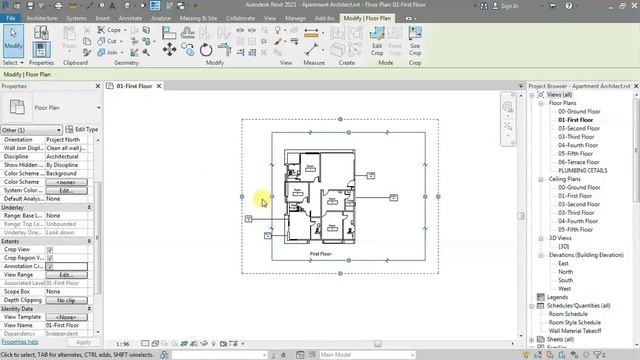Viewport: 640px width, 360px height.
Task: Click Size Crop
Action: tap(415, 41)
